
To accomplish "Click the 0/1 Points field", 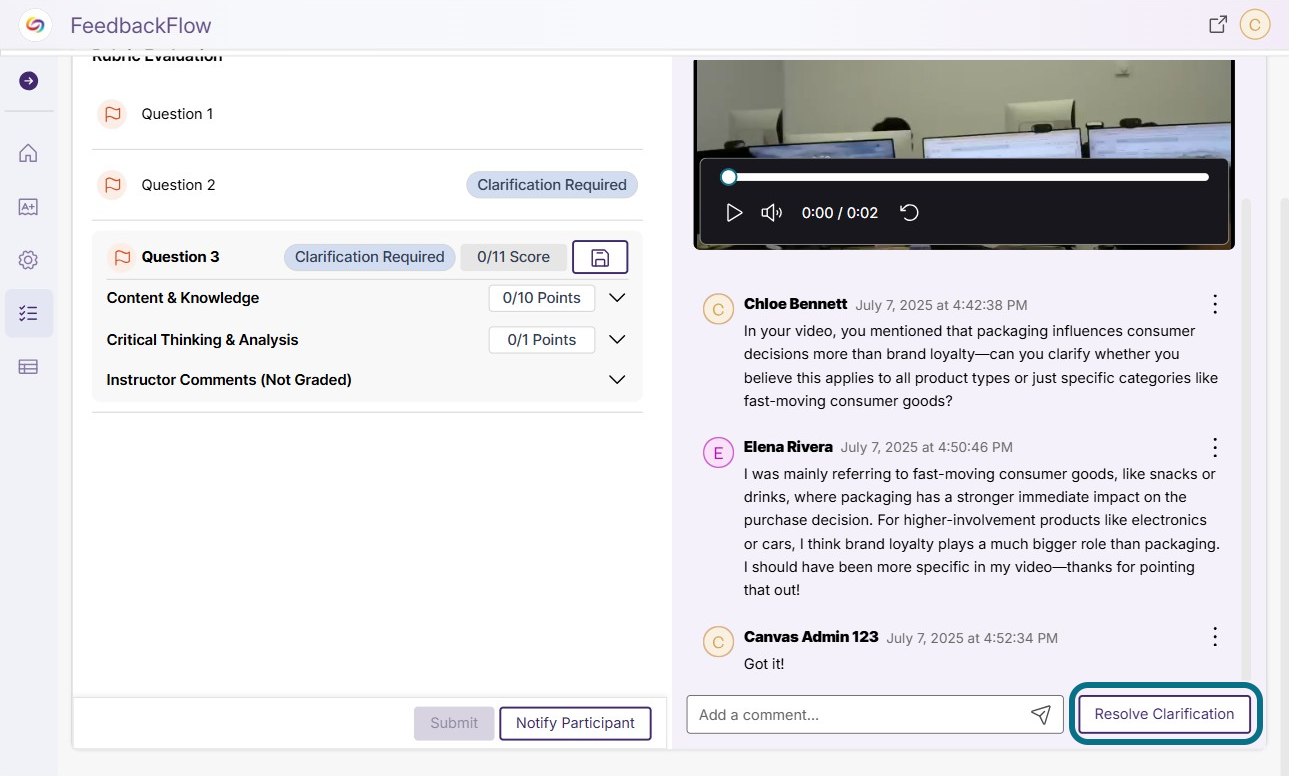I will click(x=541, y=340).
